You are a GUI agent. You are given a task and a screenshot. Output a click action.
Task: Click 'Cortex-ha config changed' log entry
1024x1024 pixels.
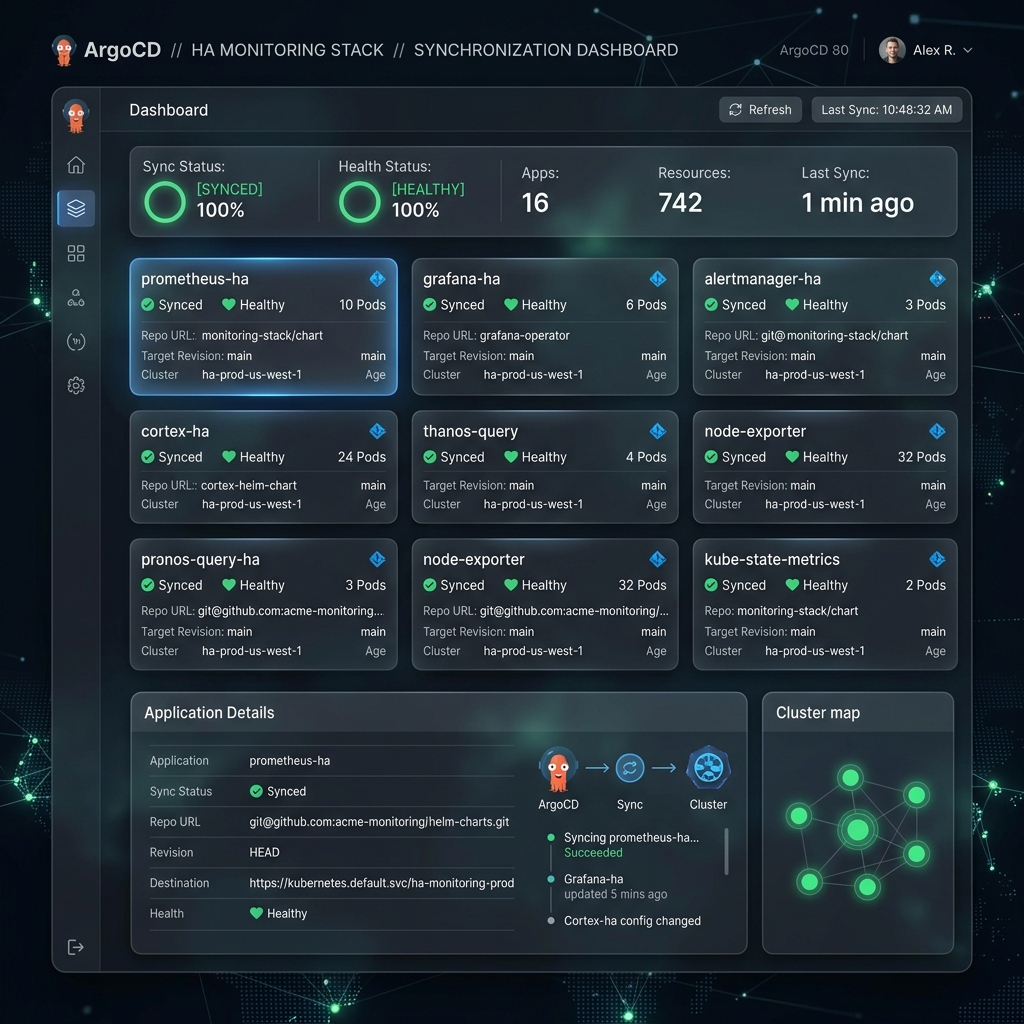click(x=632, y=921)
